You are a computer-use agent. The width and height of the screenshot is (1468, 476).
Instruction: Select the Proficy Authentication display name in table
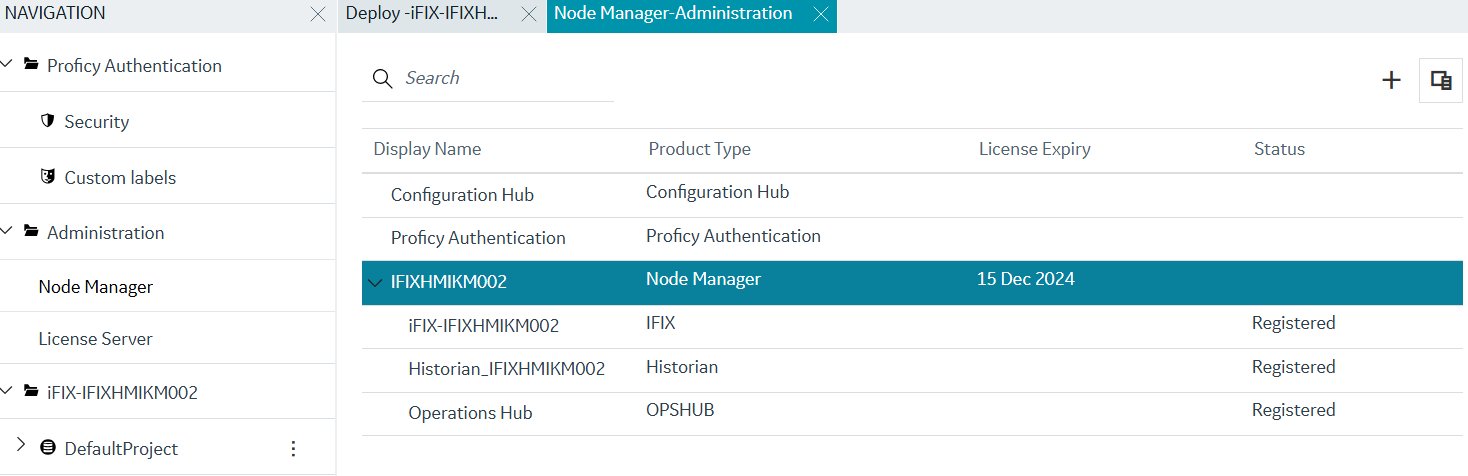coord(478,238)
